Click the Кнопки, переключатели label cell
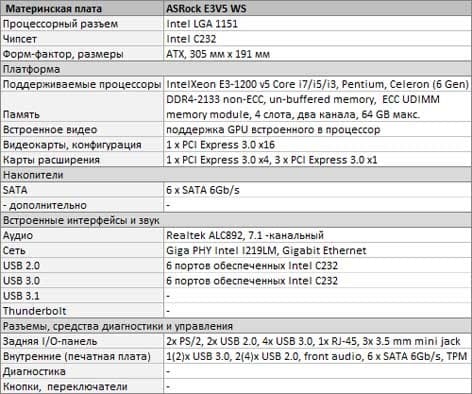This screenshot has width=472, height=394. (x=82, y=386)
